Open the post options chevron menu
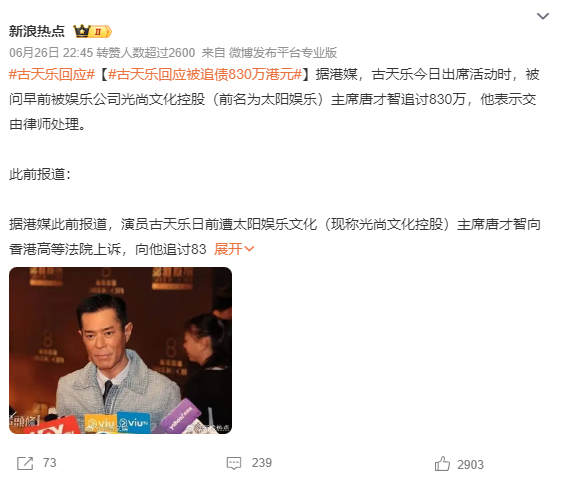The image size is (561, 478). click(542, 16)
